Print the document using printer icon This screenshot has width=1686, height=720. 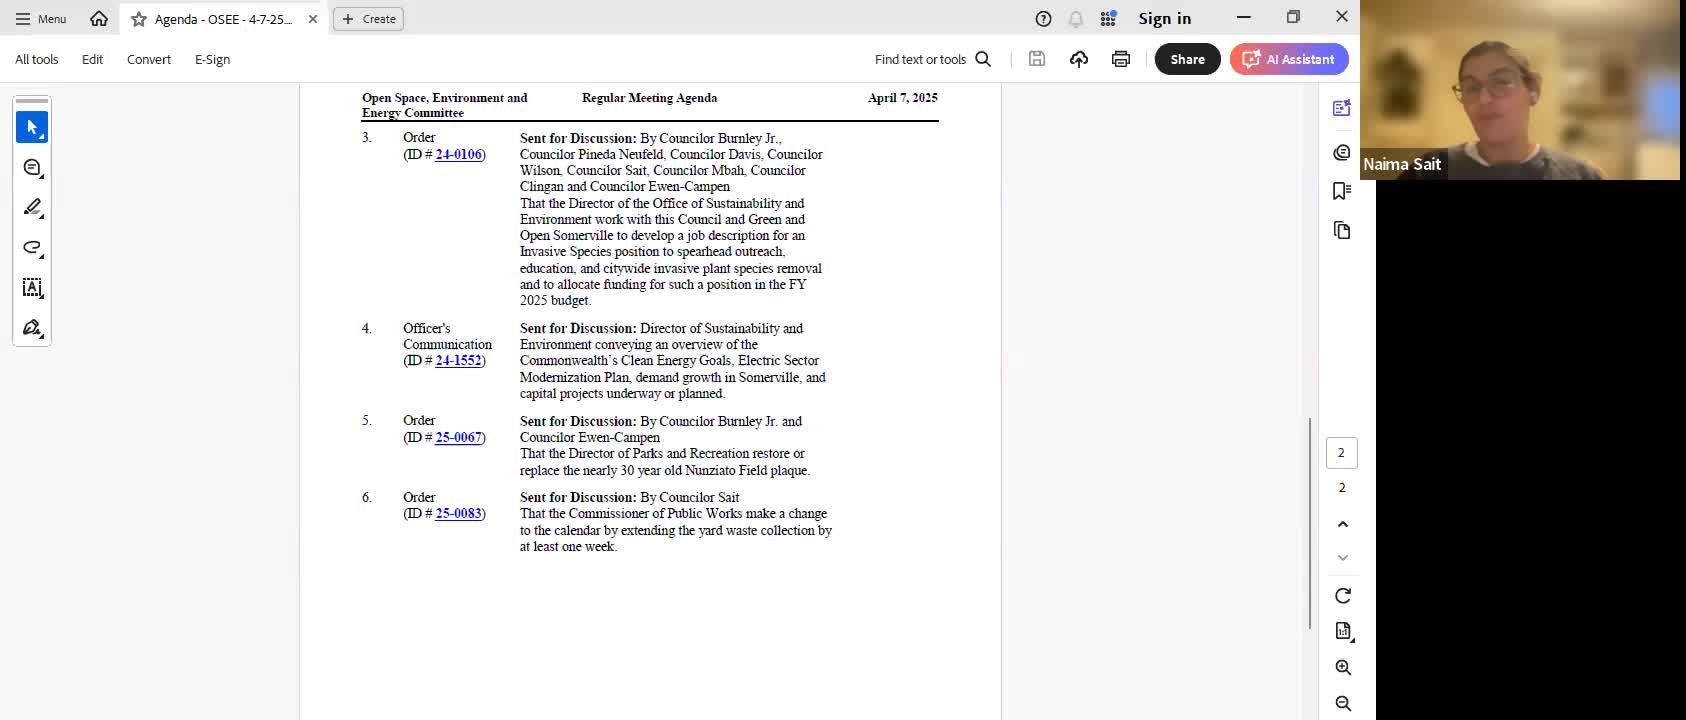1121,59
